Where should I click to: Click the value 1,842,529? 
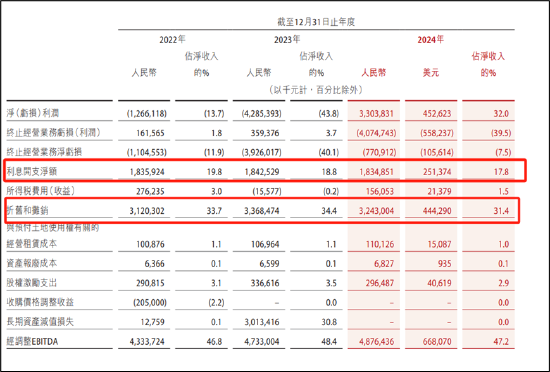(262, 172)
